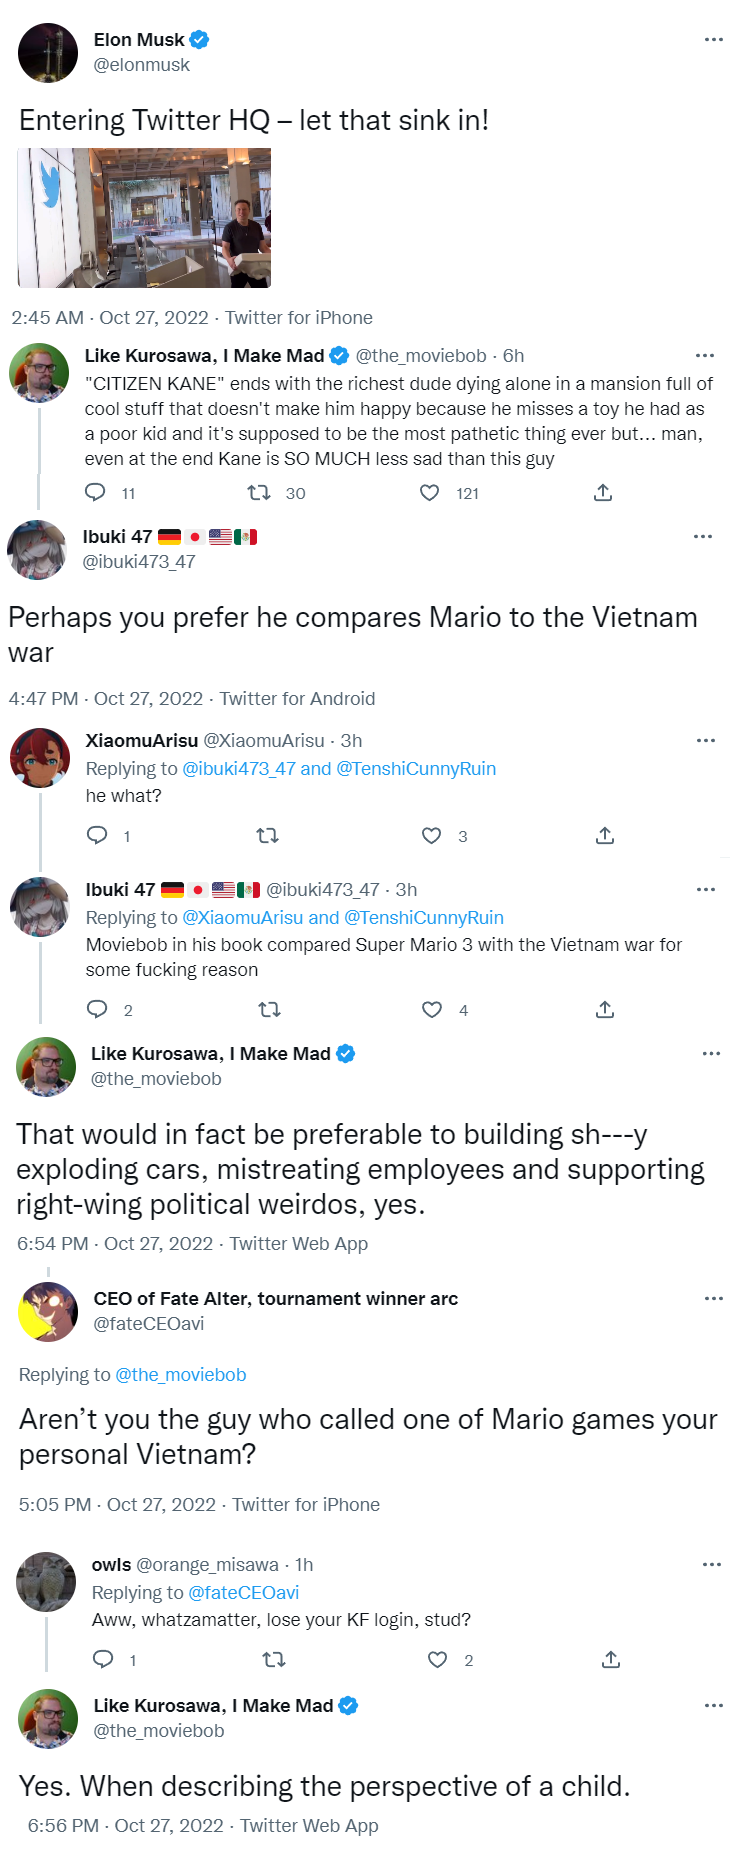This screenshot has height=1850, width=730.
Task: View Elon Musk's profile avatar
Action: click(48, 53)
